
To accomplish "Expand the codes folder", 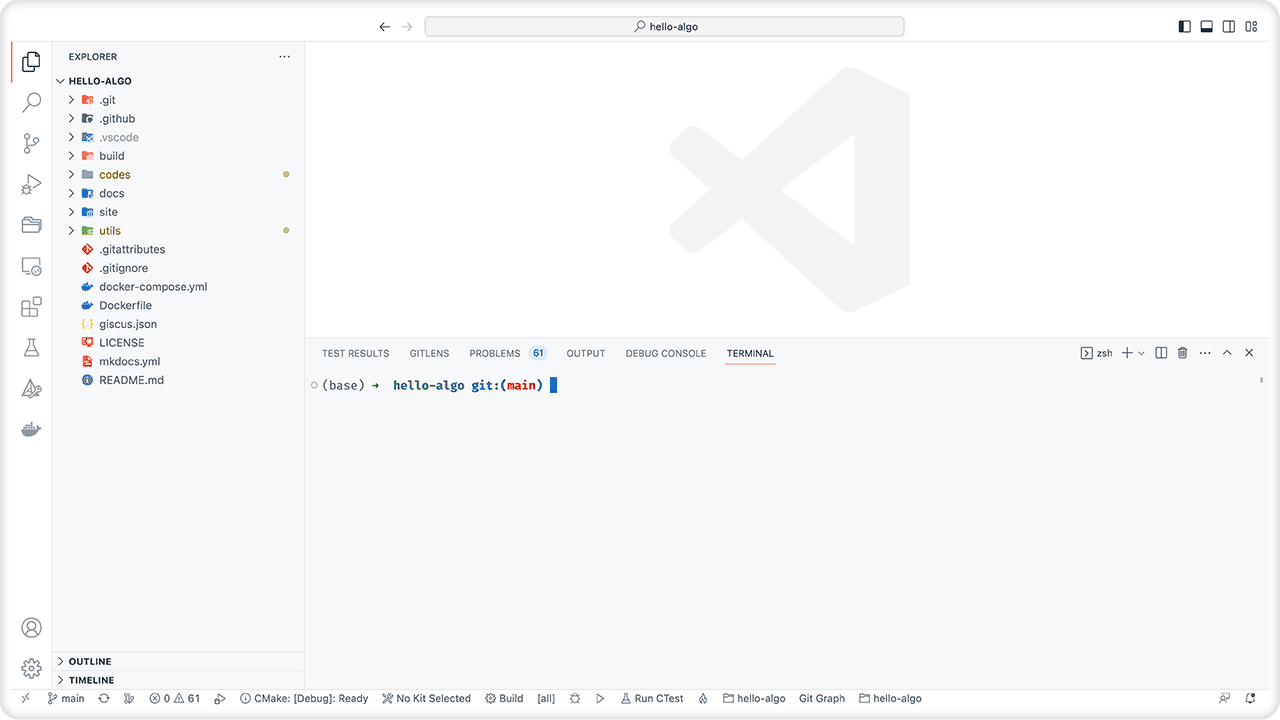I will [x=114, y=175].
